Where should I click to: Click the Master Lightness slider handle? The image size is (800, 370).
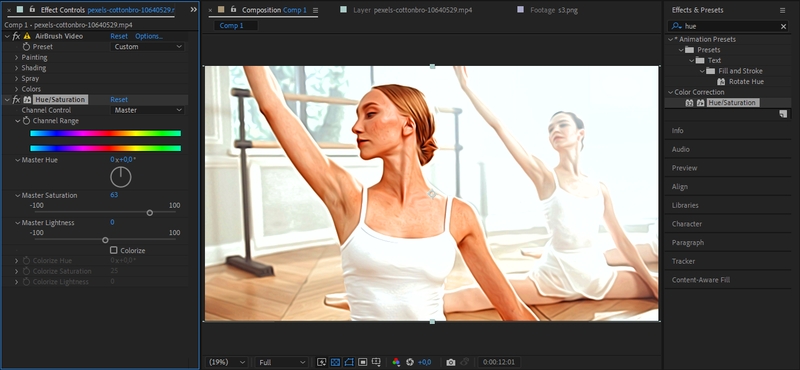coord(105,240)
